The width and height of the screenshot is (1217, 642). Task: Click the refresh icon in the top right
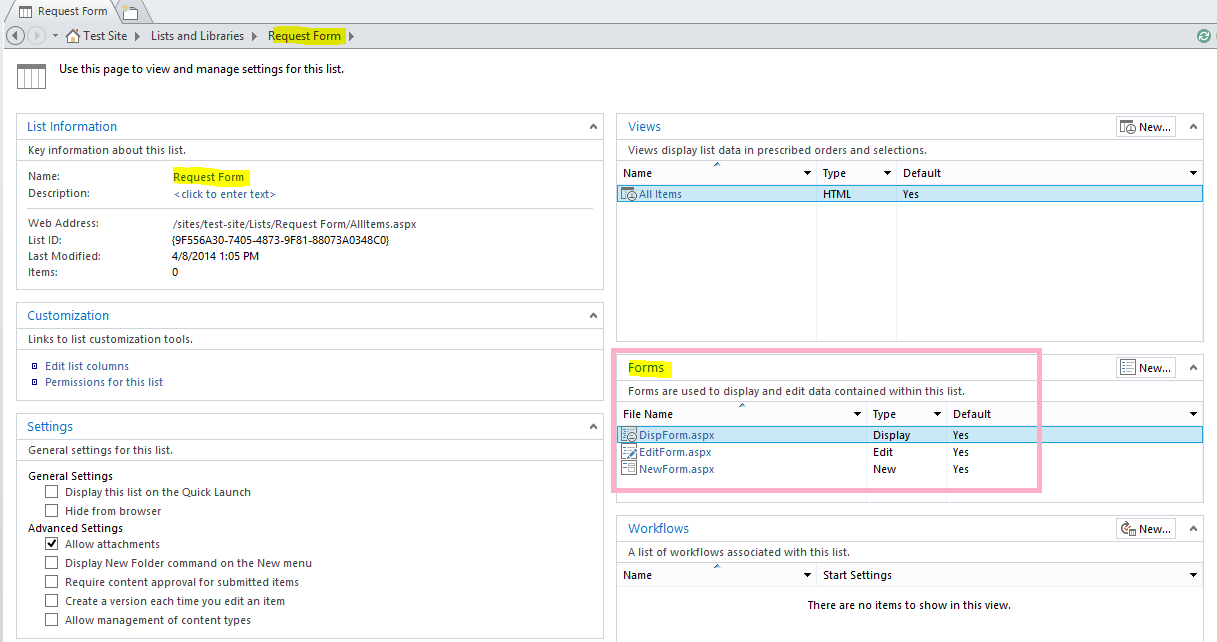click(x=1203, y=36)
